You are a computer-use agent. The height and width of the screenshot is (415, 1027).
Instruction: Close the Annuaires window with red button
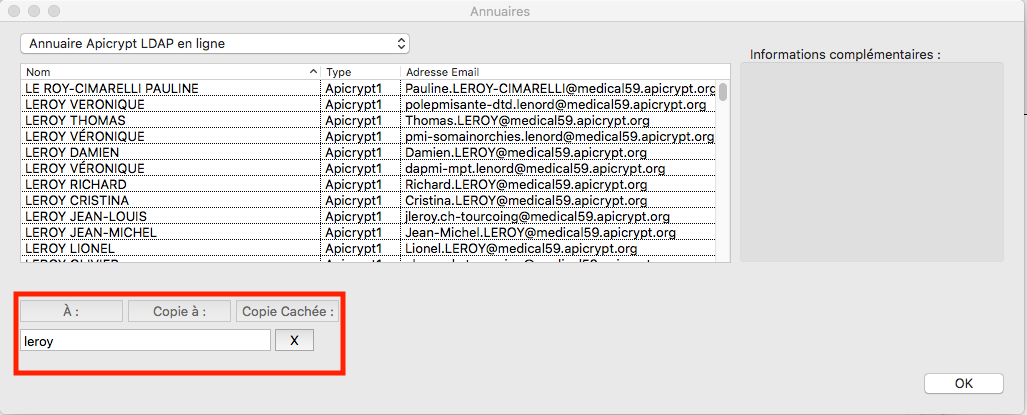[x=15, y=11]
